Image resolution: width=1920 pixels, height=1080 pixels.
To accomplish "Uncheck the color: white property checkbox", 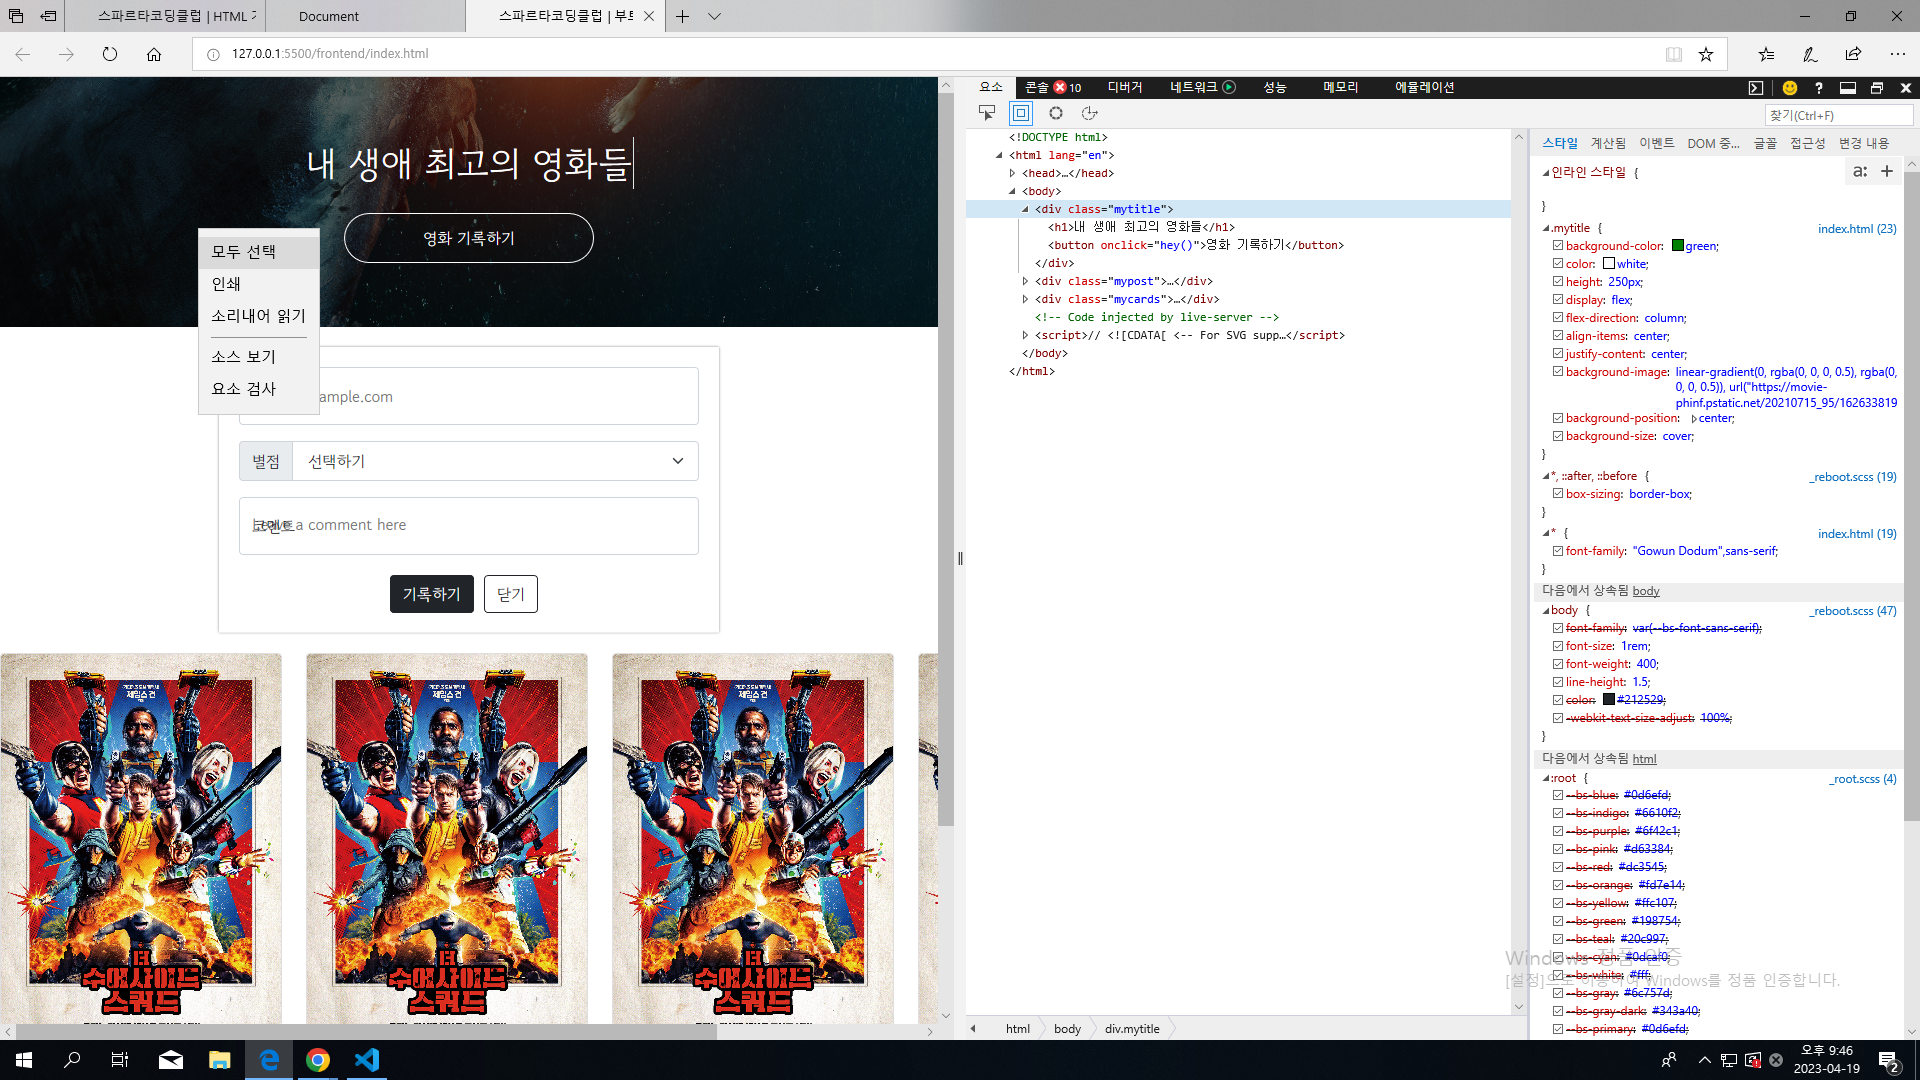I will [x=1558, y=264].
